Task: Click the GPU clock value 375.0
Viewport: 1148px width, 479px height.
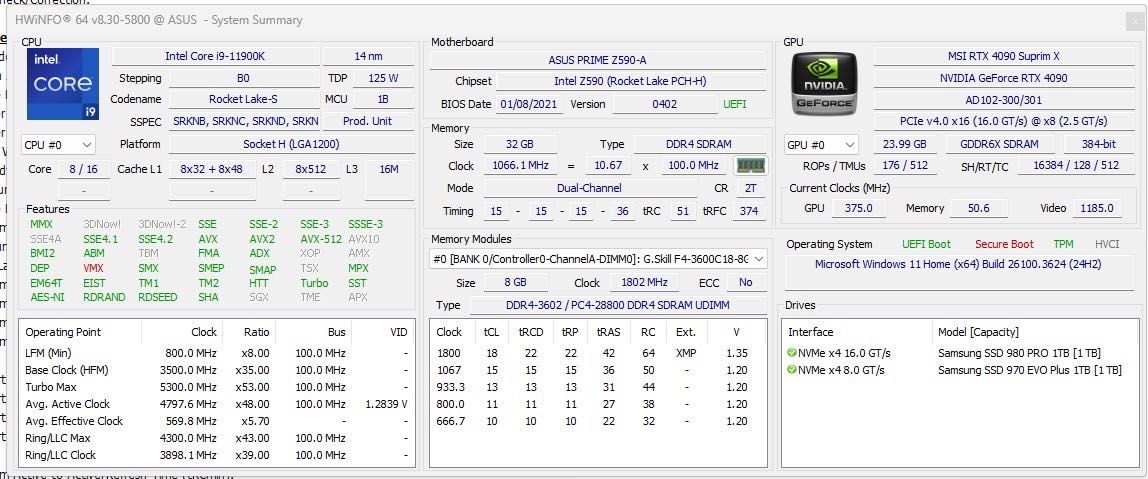Action: coord(858,209)
